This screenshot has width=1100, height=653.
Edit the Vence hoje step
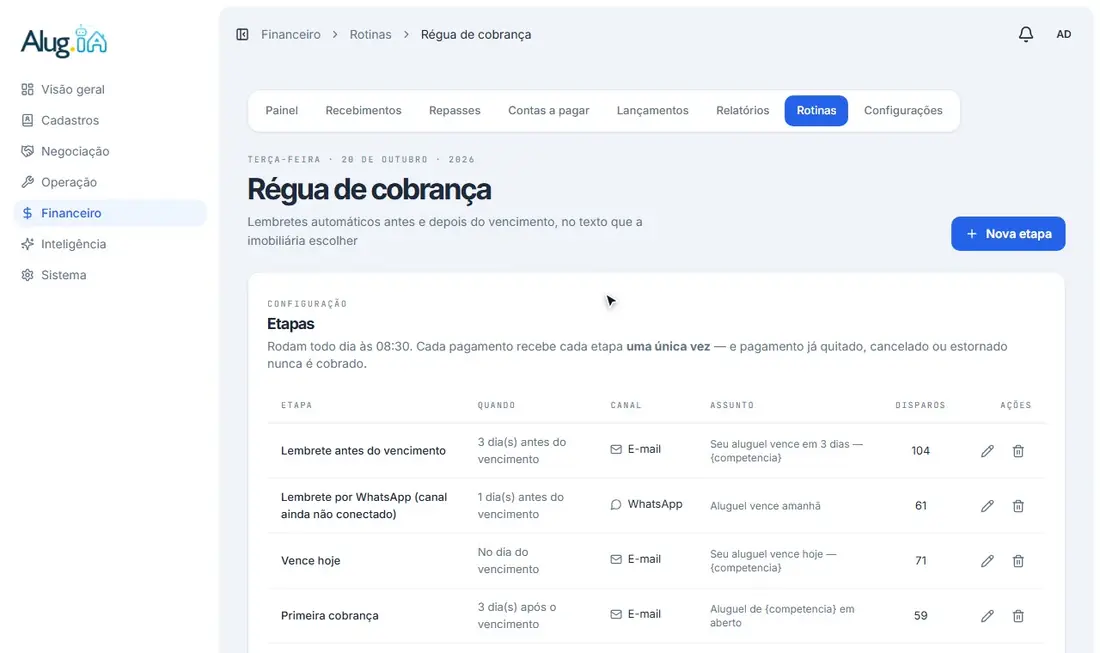click(x=987, y=560)
